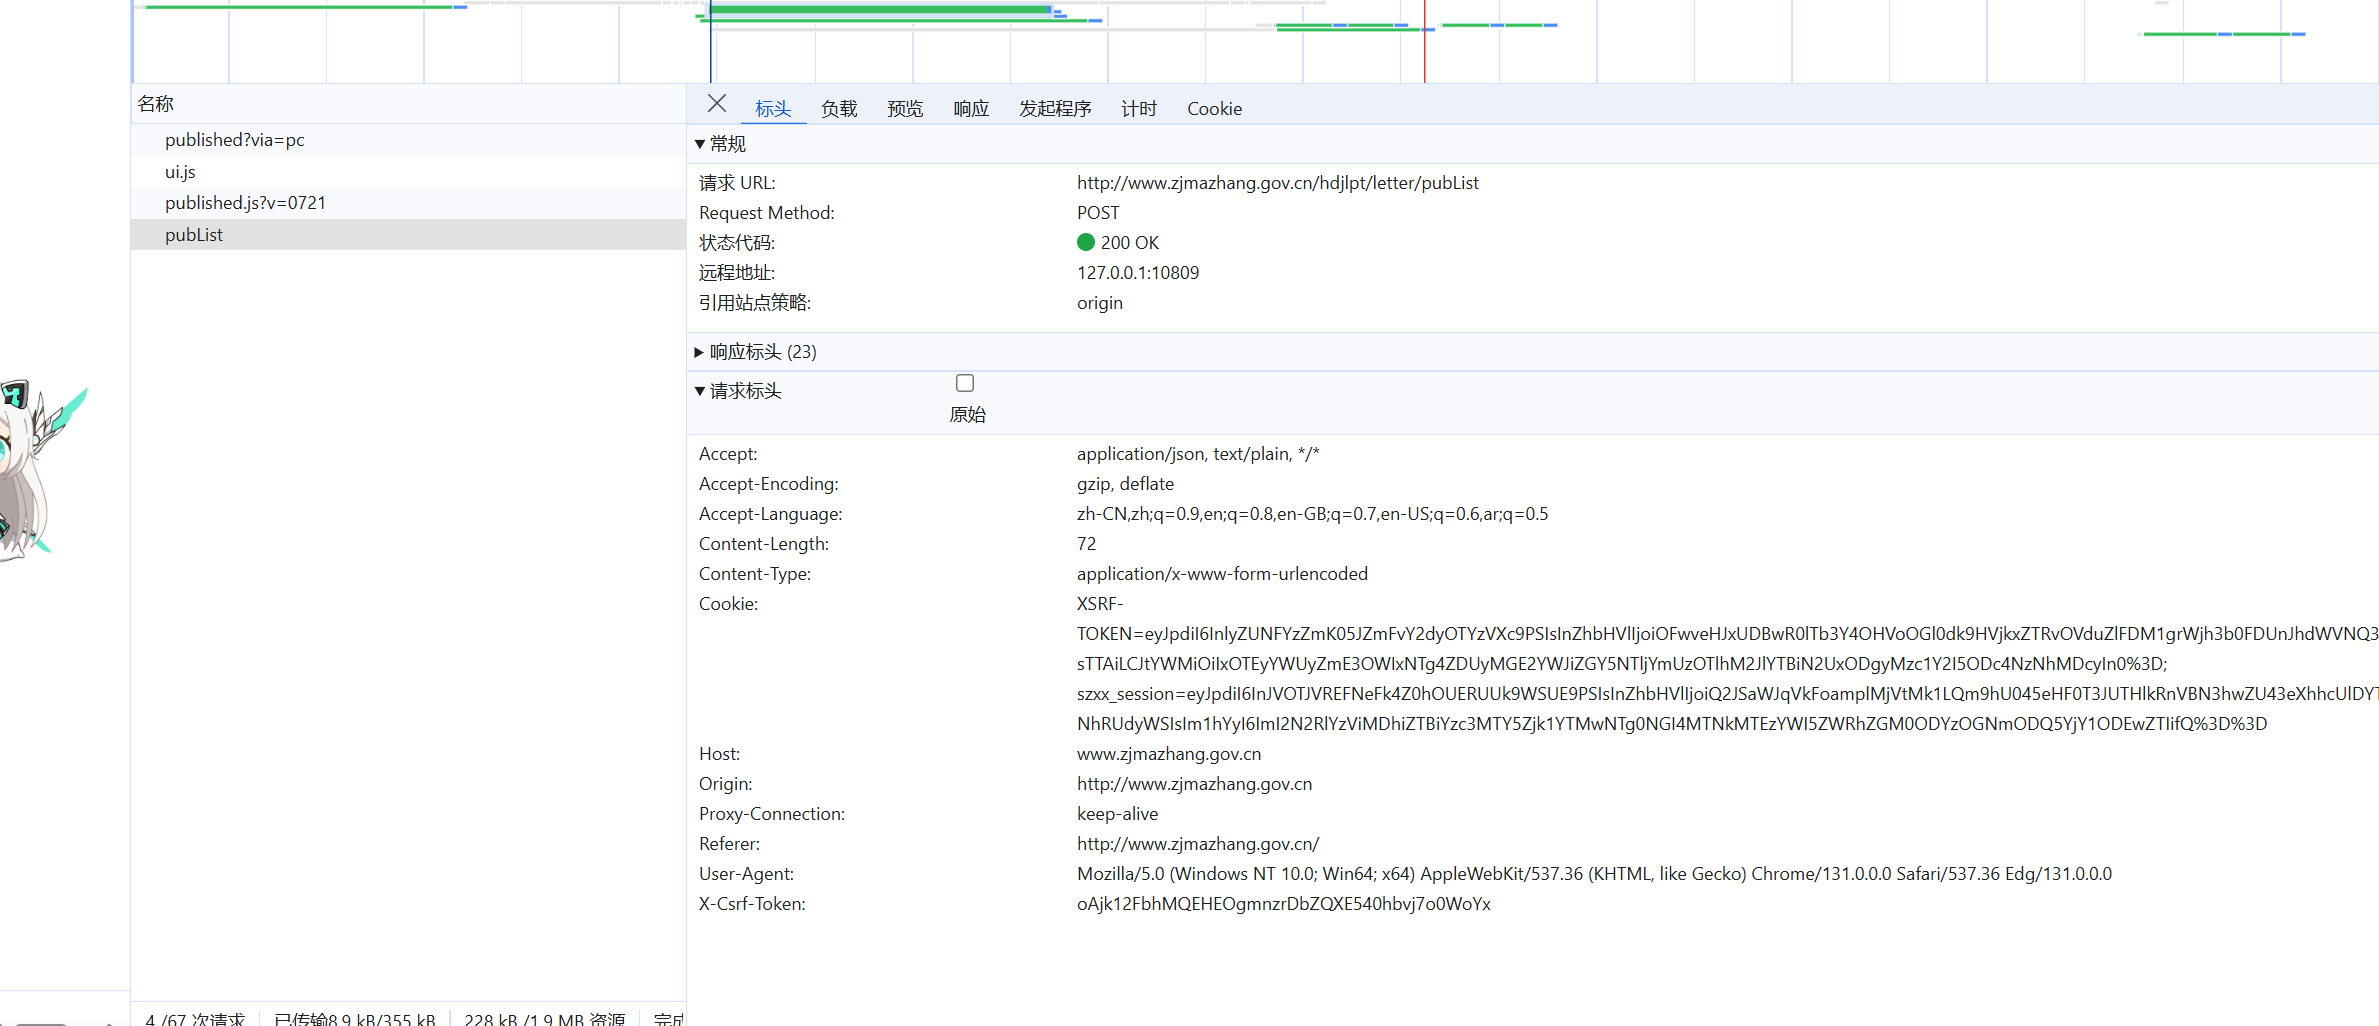Click the remote address 127.0.0.1:10809
2379x1026 pixels.
click(x=1138, y=273)
